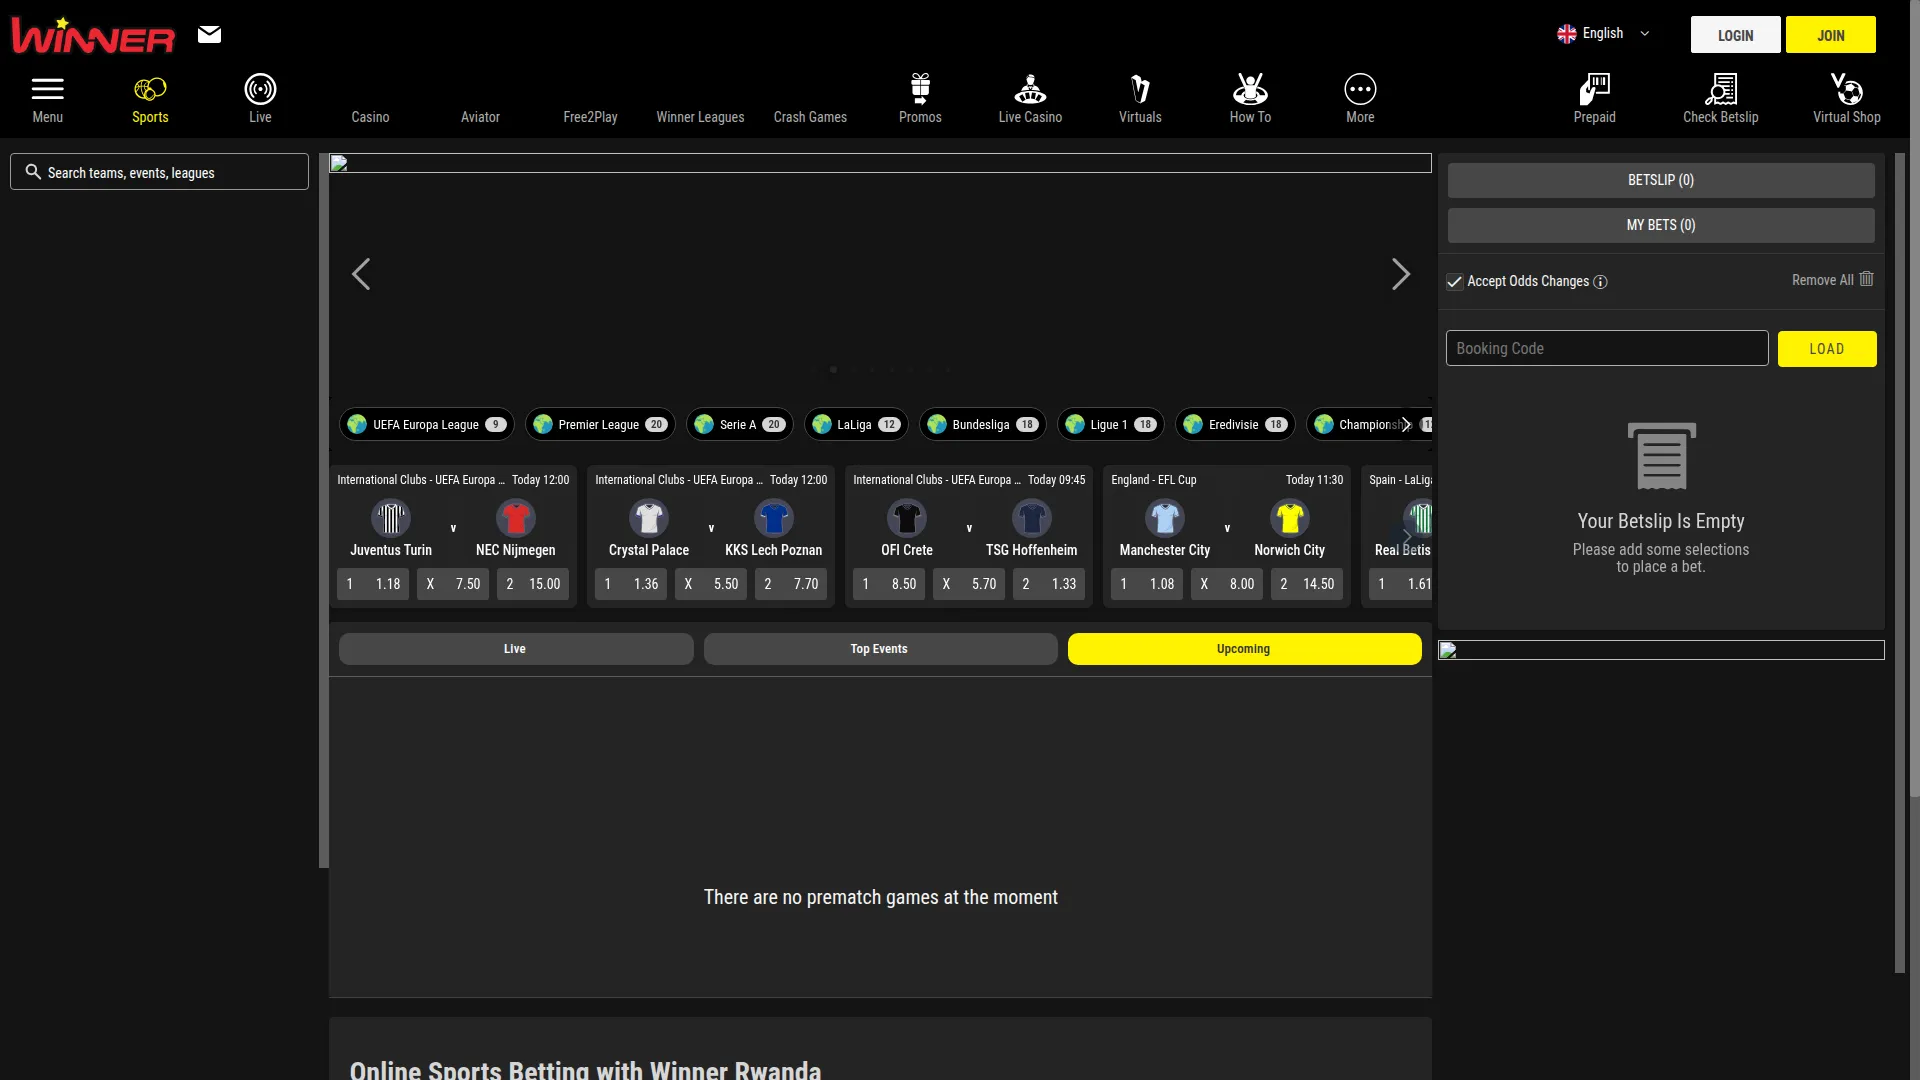Bet Crystal Palace win at 1.36

tap(631, 584)
